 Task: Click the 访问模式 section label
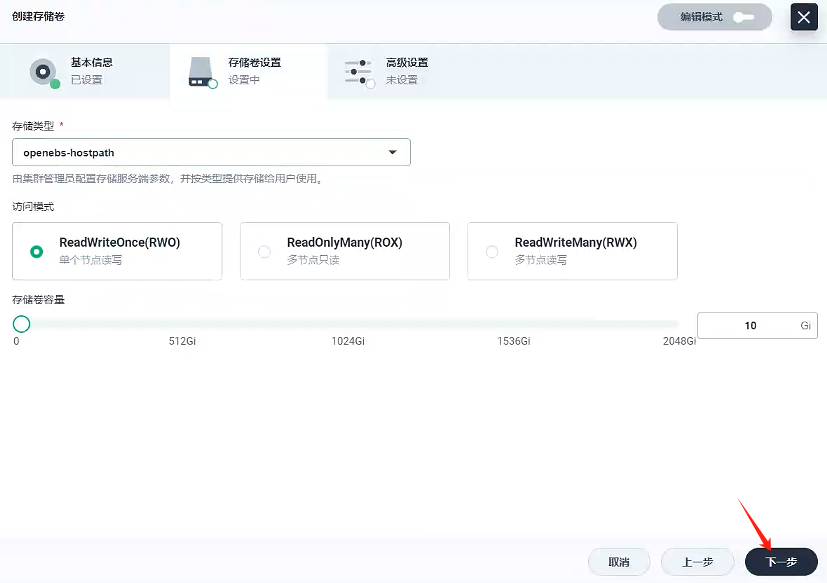click(x=33, y=207)
